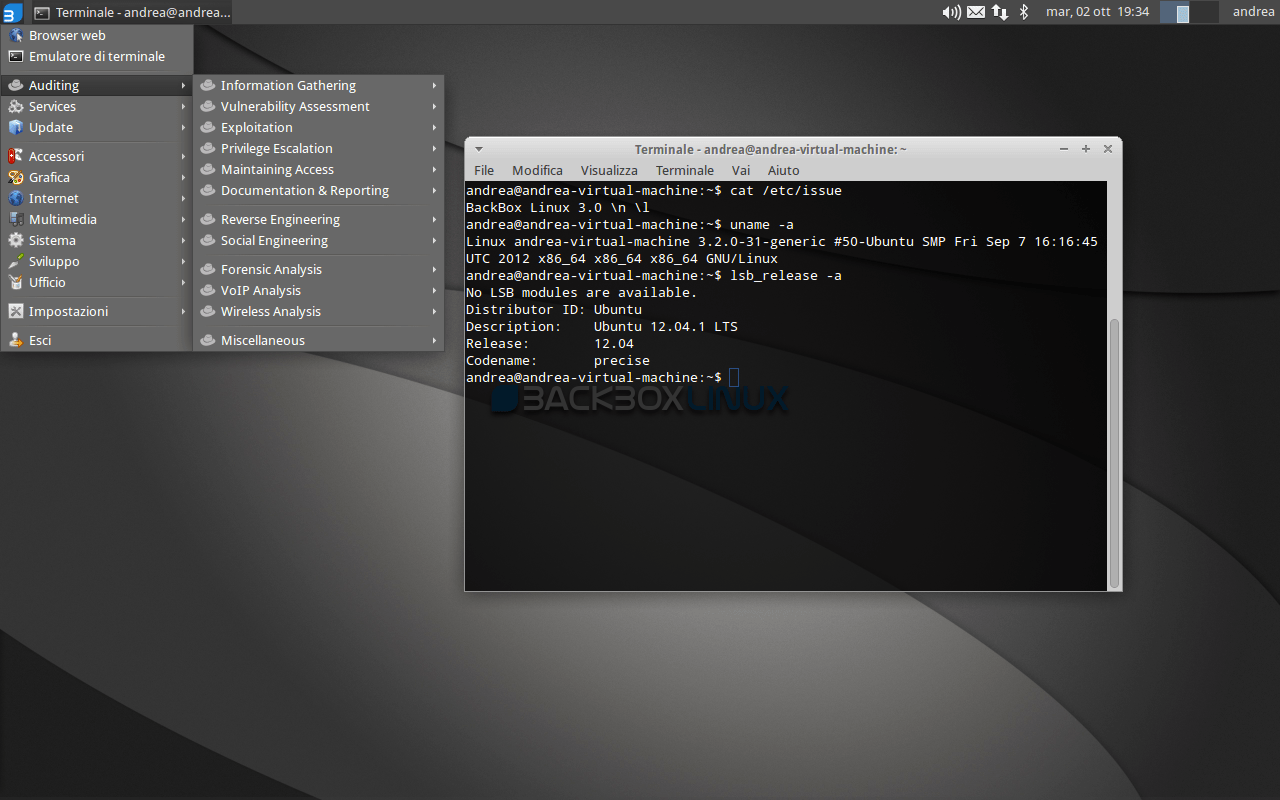
Task: Select the Update shield icon
Action: tap(16, 127)
